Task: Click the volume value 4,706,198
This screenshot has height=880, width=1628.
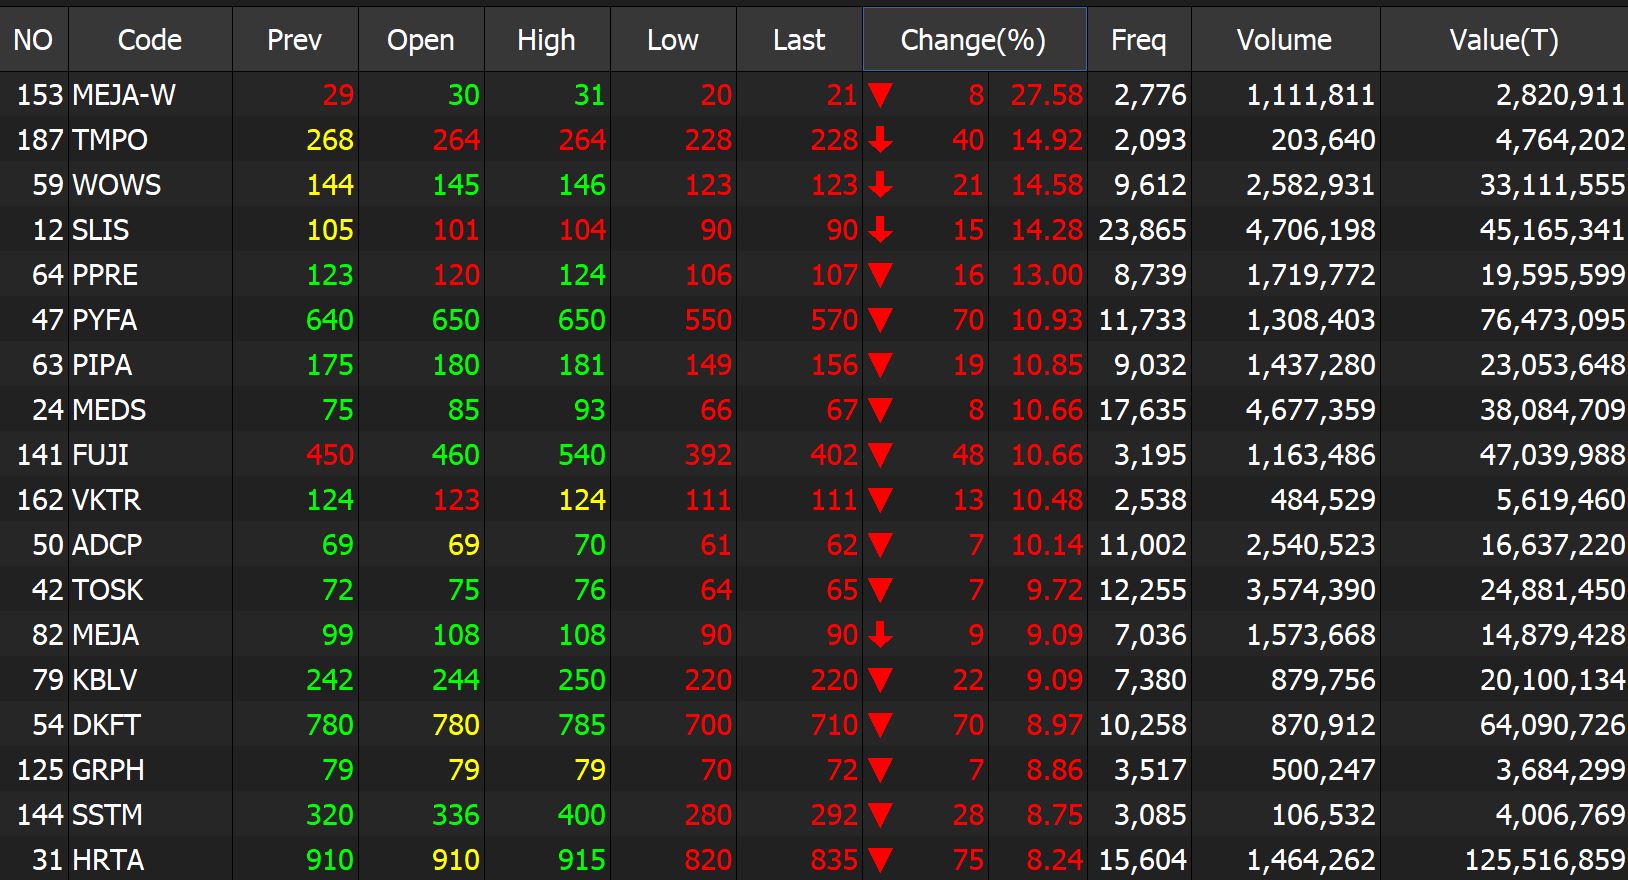Action: (1310, 230)
